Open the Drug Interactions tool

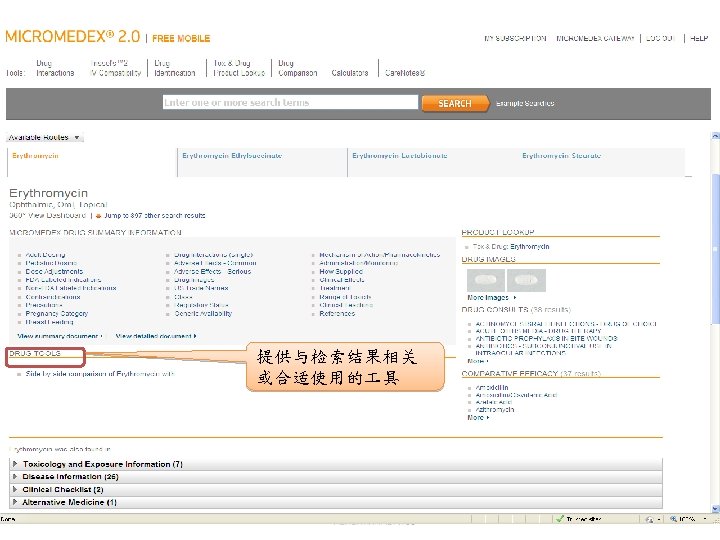click(x=55, y=68)
